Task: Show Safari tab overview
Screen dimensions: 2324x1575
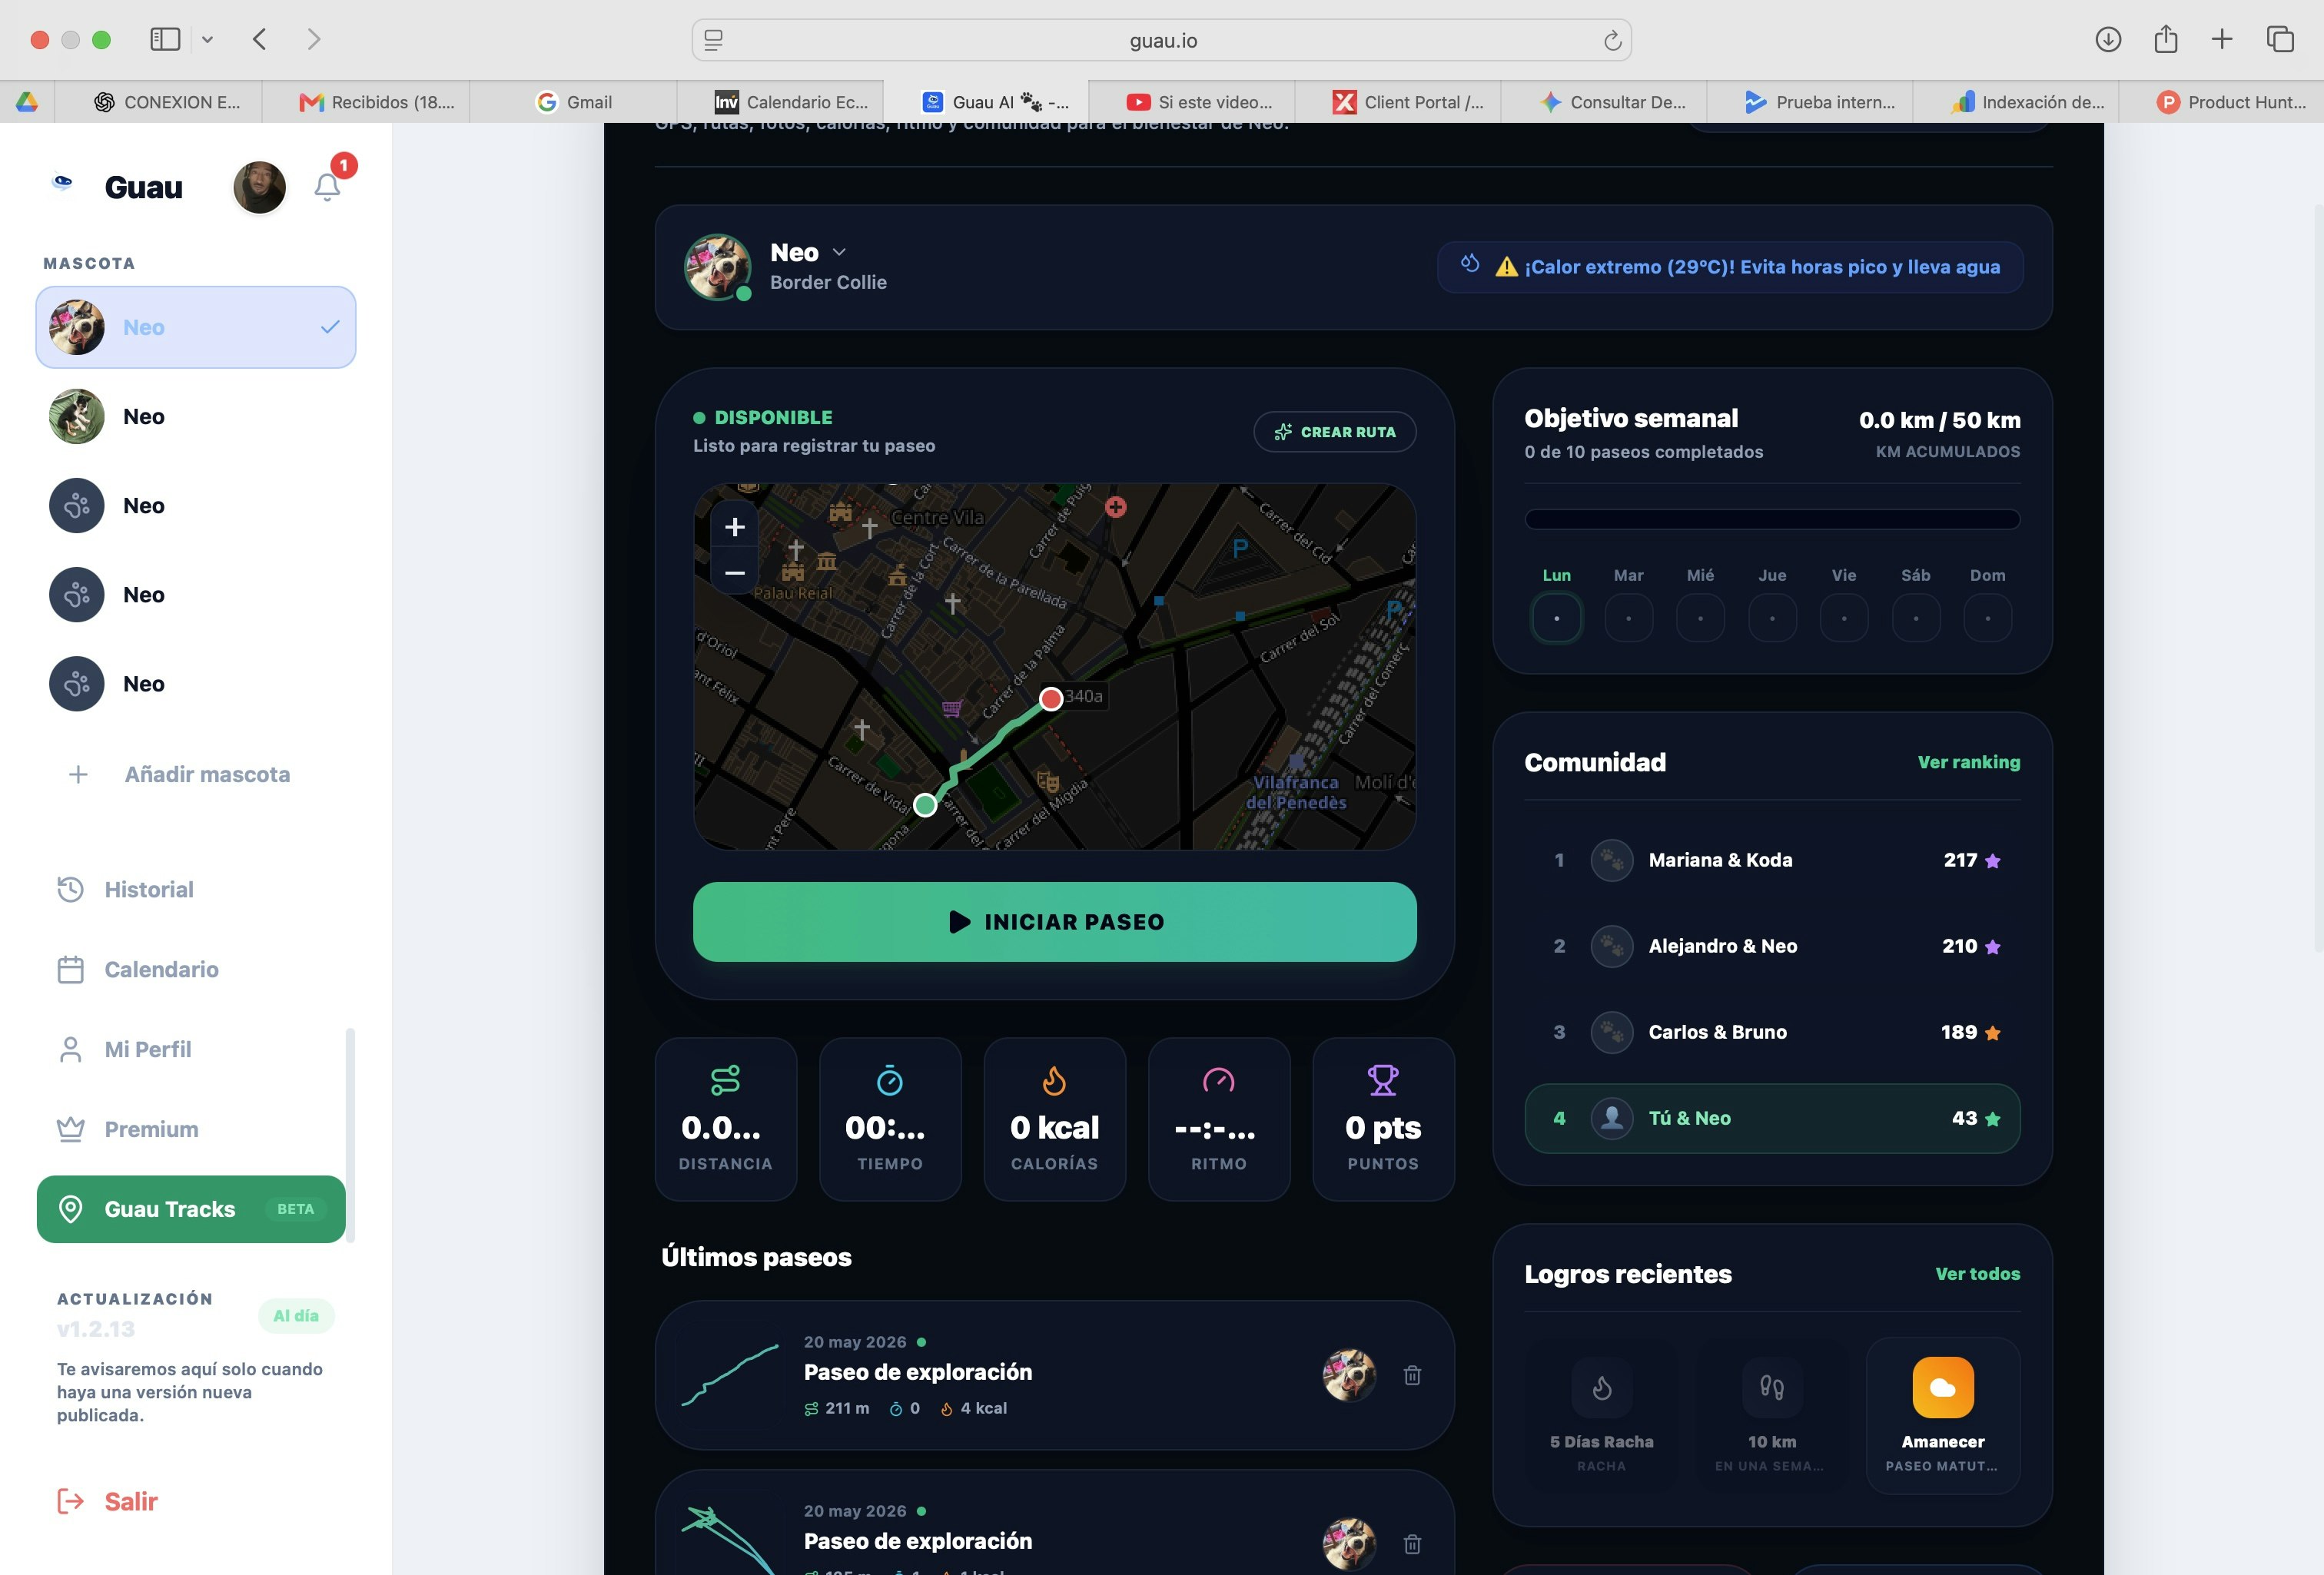Action: tap(2280, 39)
